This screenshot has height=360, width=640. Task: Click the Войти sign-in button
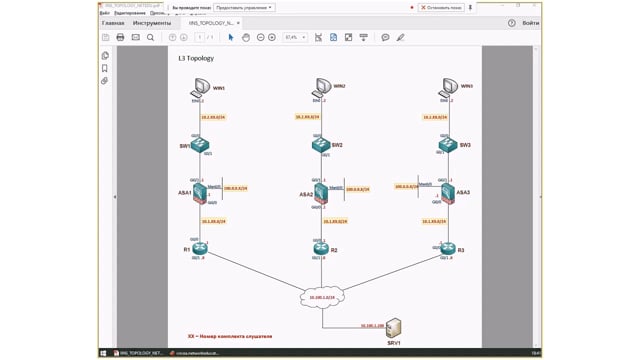(531, 23)
